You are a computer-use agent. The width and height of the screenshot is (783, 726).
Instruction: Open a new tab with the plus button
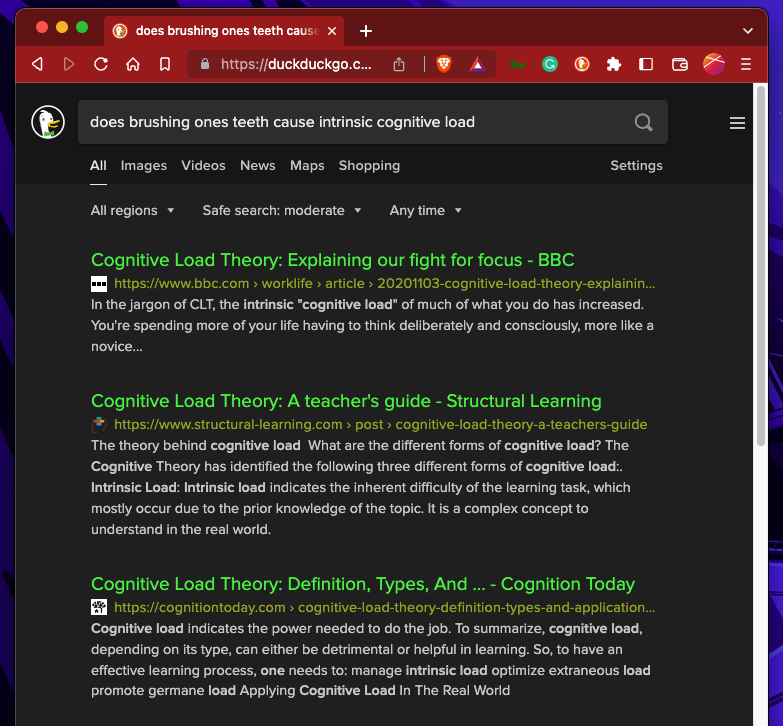tap(366, 31)
